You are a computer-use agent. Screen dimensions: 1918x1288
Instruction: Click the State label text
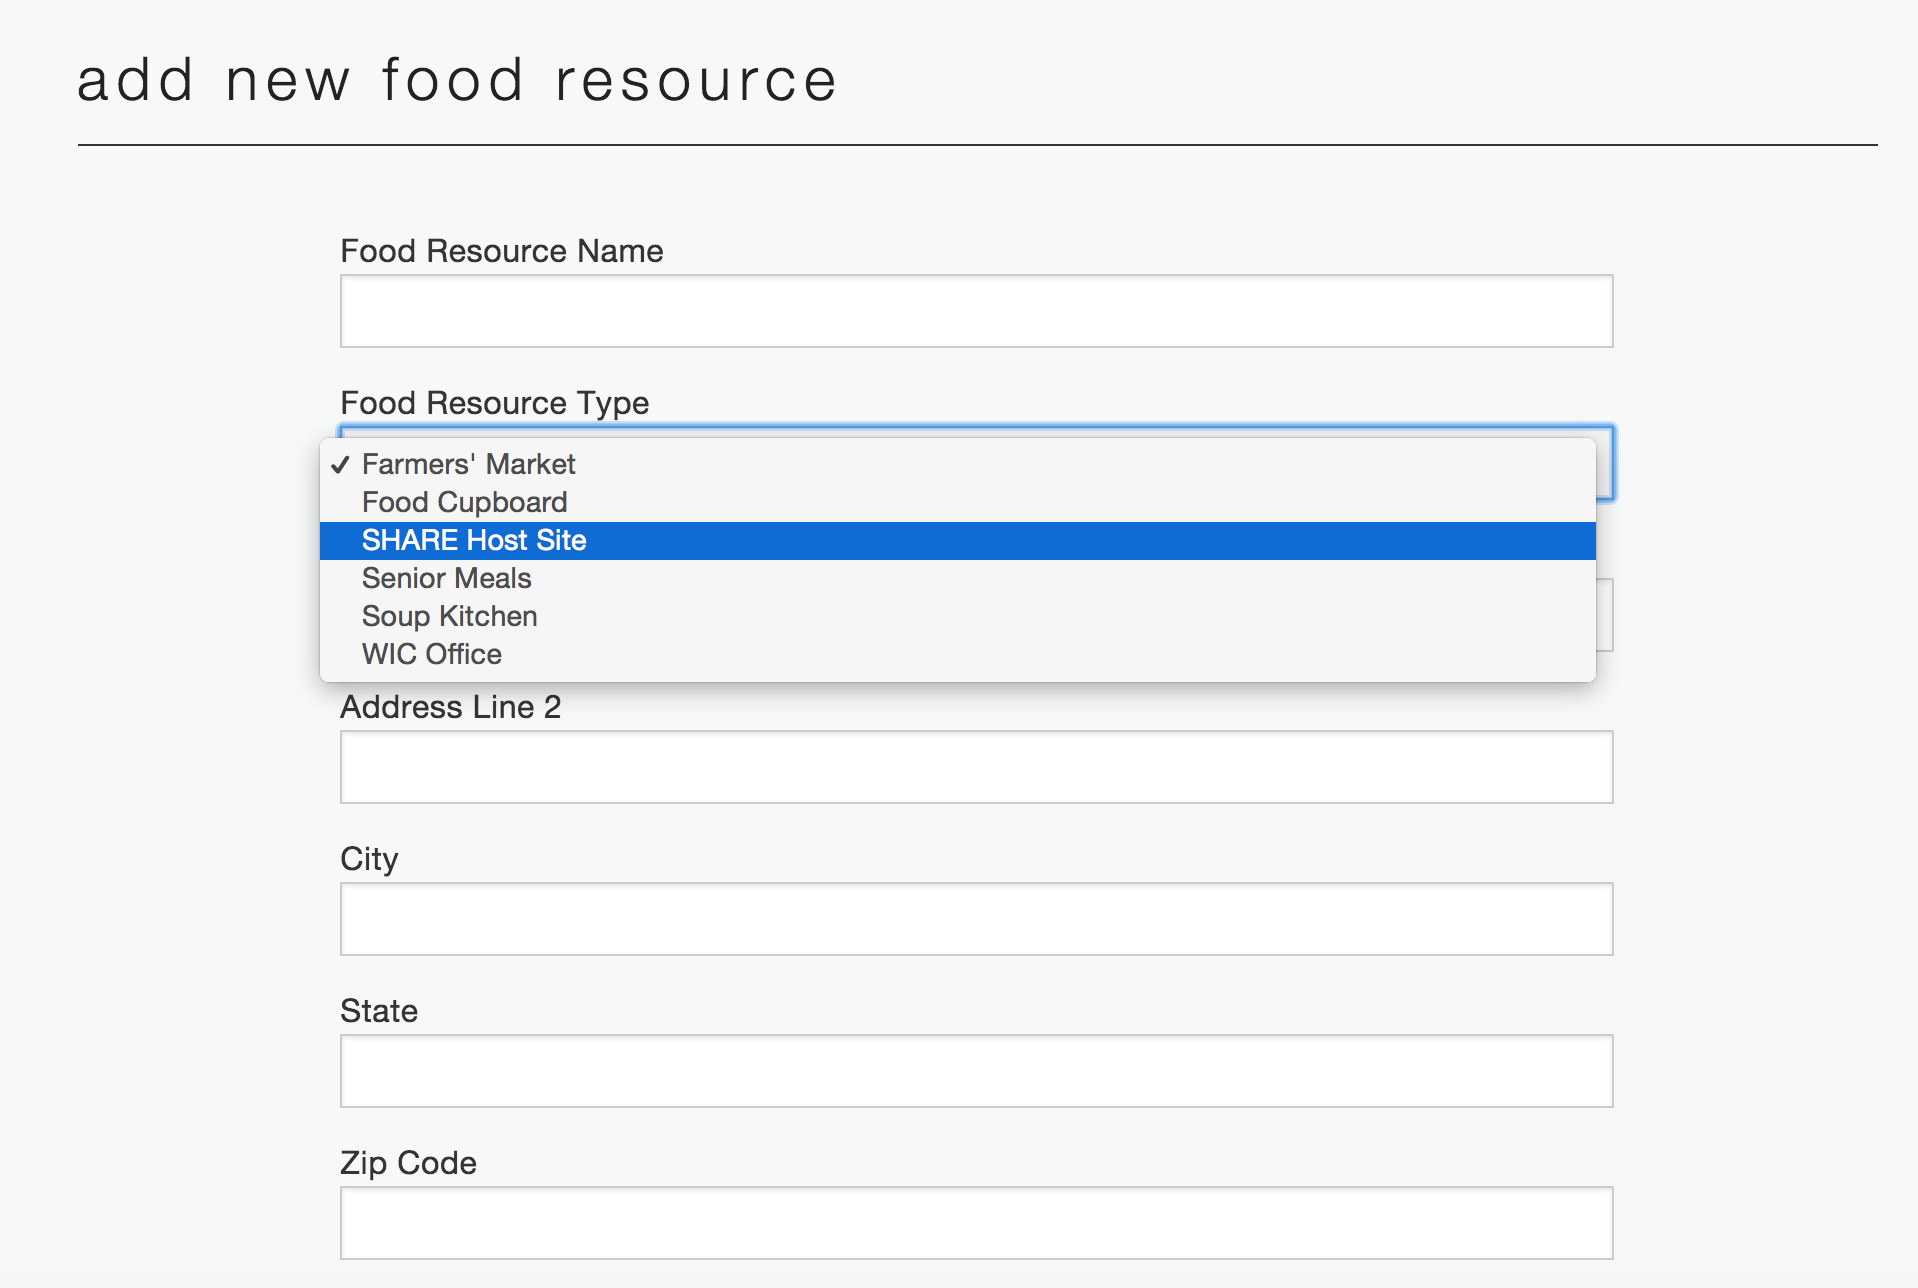coord(379,1011)
